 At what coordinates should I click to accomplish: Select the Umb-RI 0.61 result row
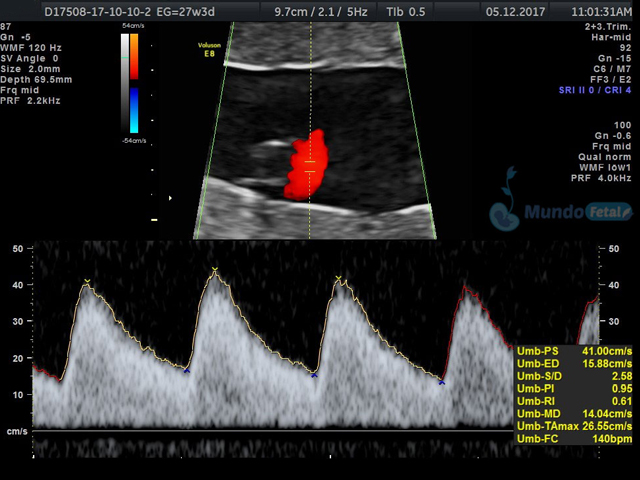[x=573, y=401]
